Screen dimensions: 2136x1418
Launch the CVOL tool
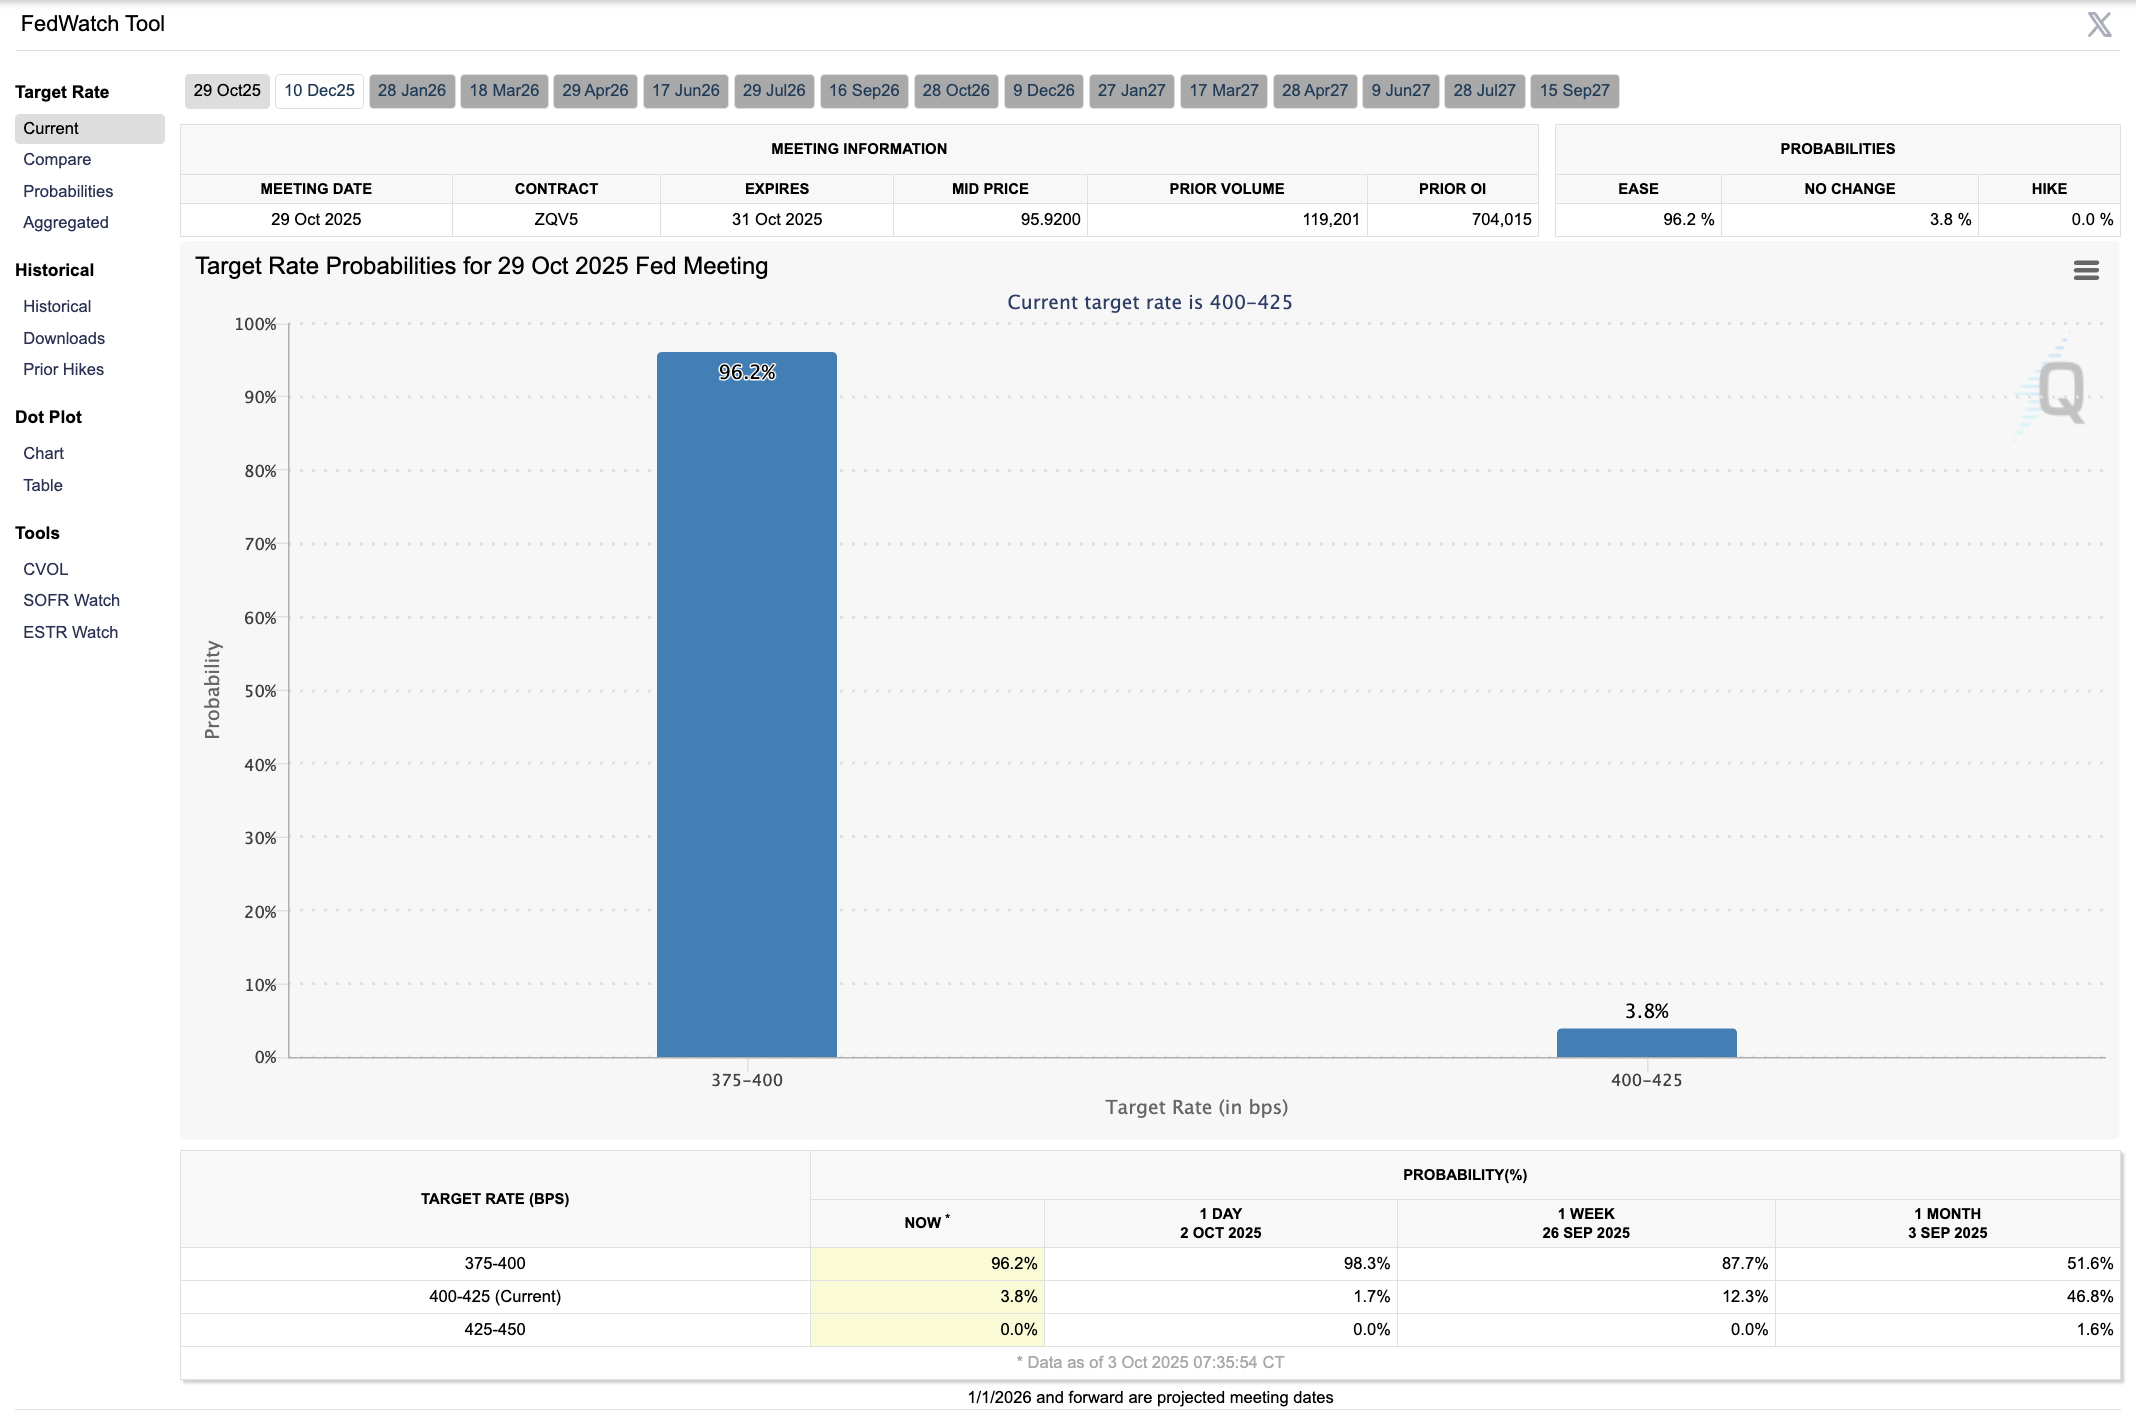click(46, 569)
